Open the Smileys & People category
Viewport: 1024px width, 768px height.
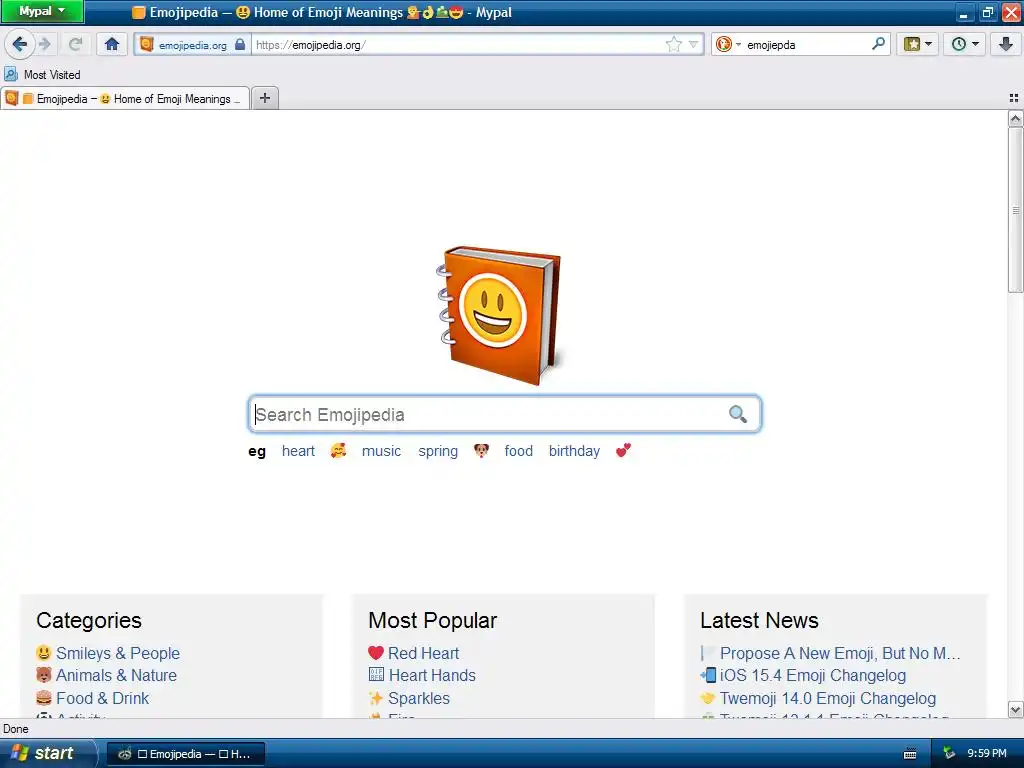(x=118, y=653)
